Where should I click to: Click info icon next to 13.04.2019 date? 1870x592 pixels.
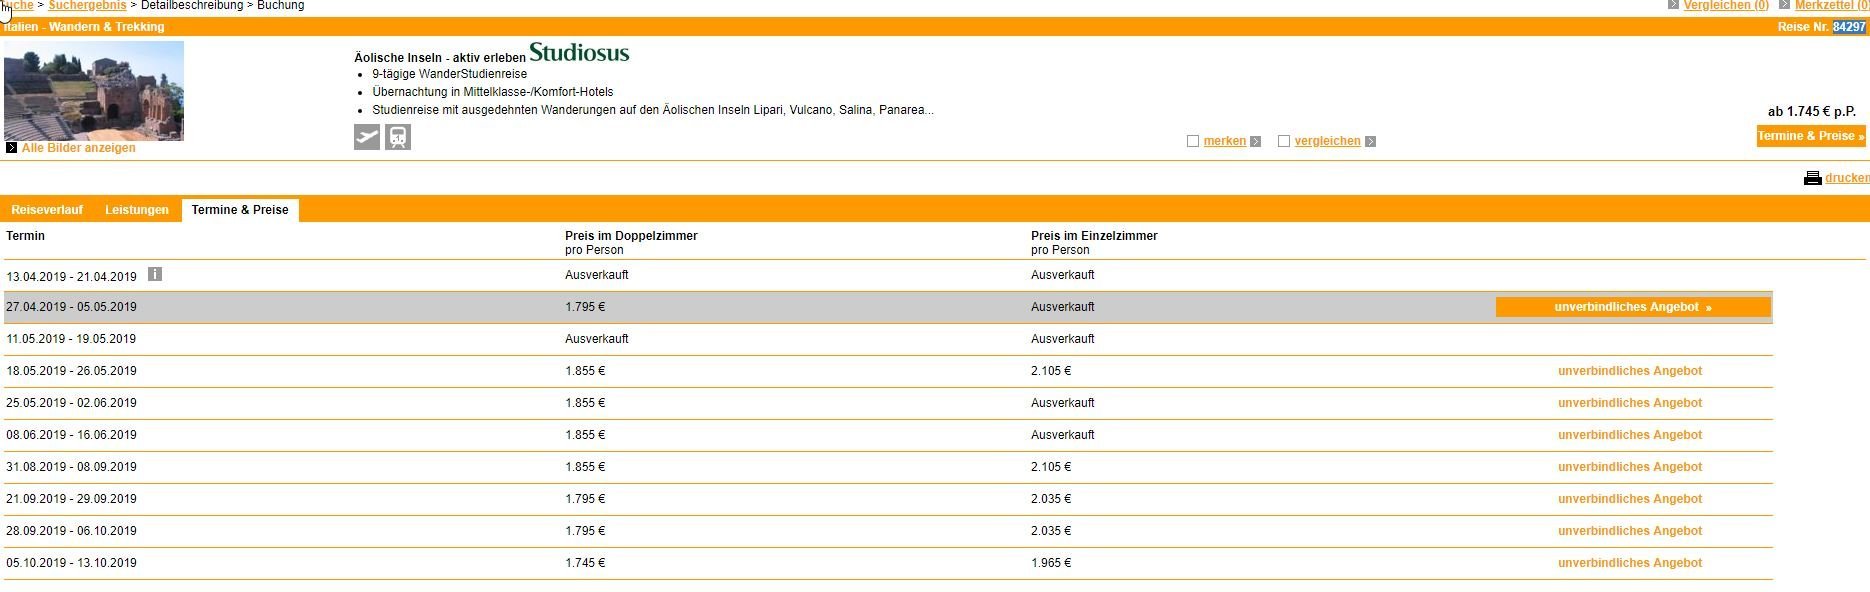[x=155, y=274]
